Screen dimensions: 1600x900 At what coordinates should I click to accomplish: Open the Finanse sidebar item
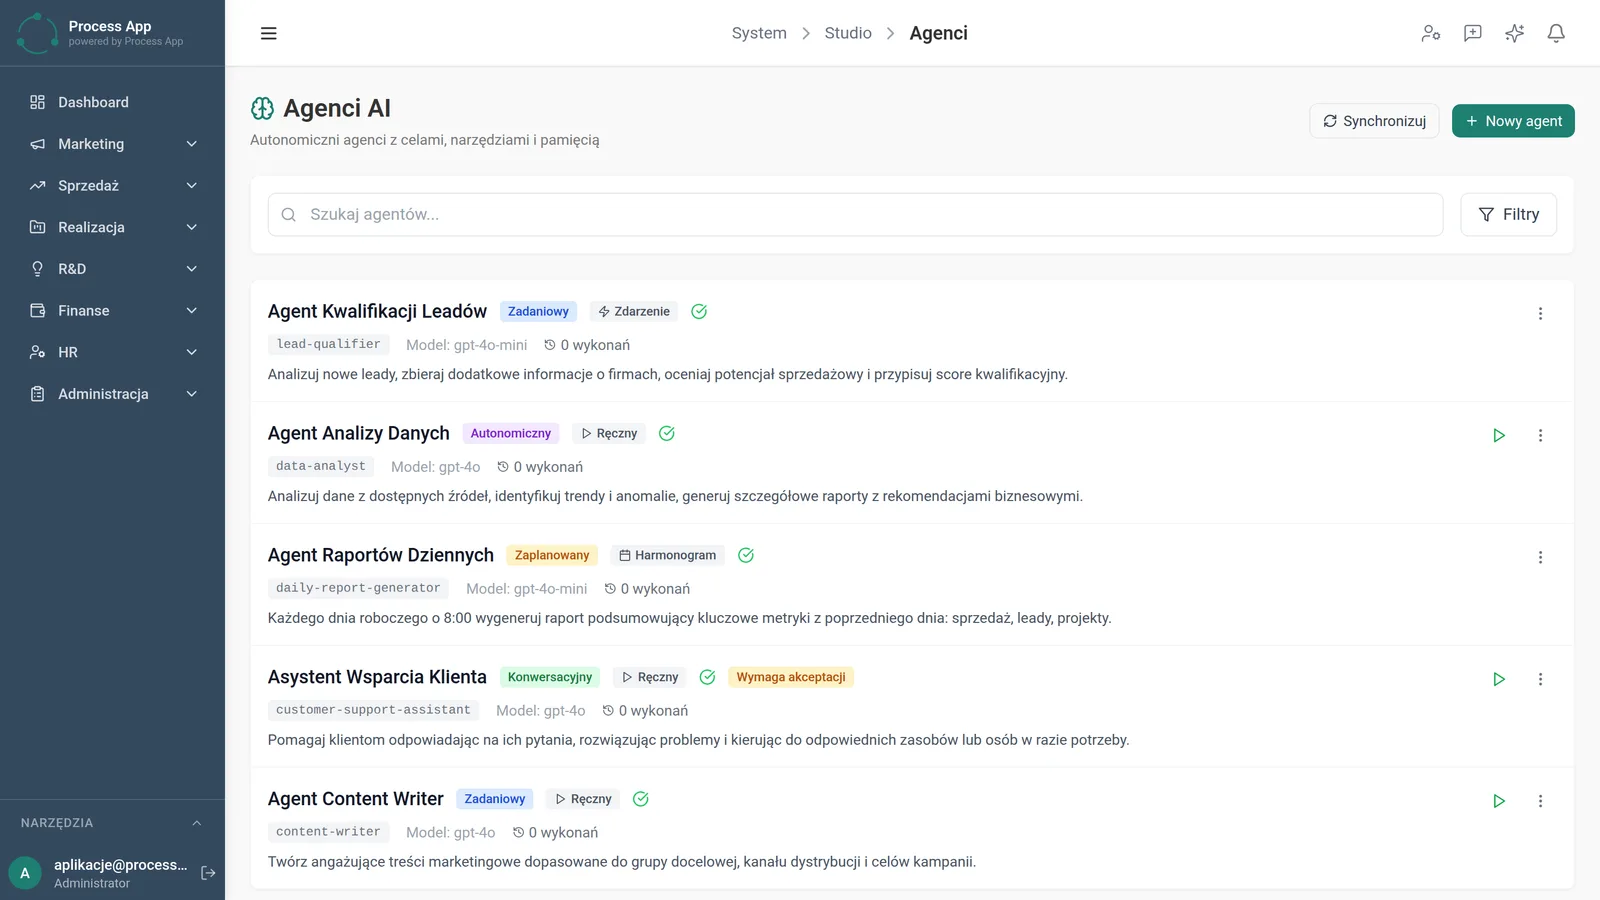(x=112, y=311)
